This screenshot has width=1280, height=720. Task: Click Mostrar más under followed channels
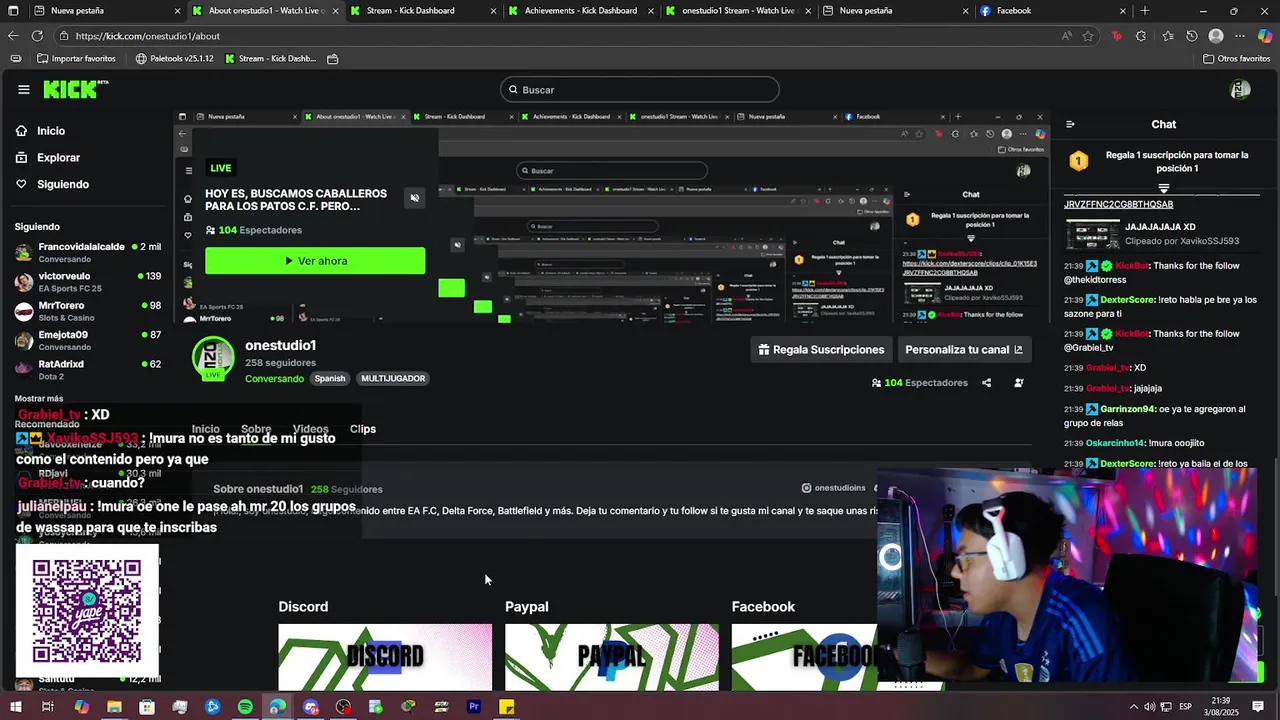click(39, 399)
